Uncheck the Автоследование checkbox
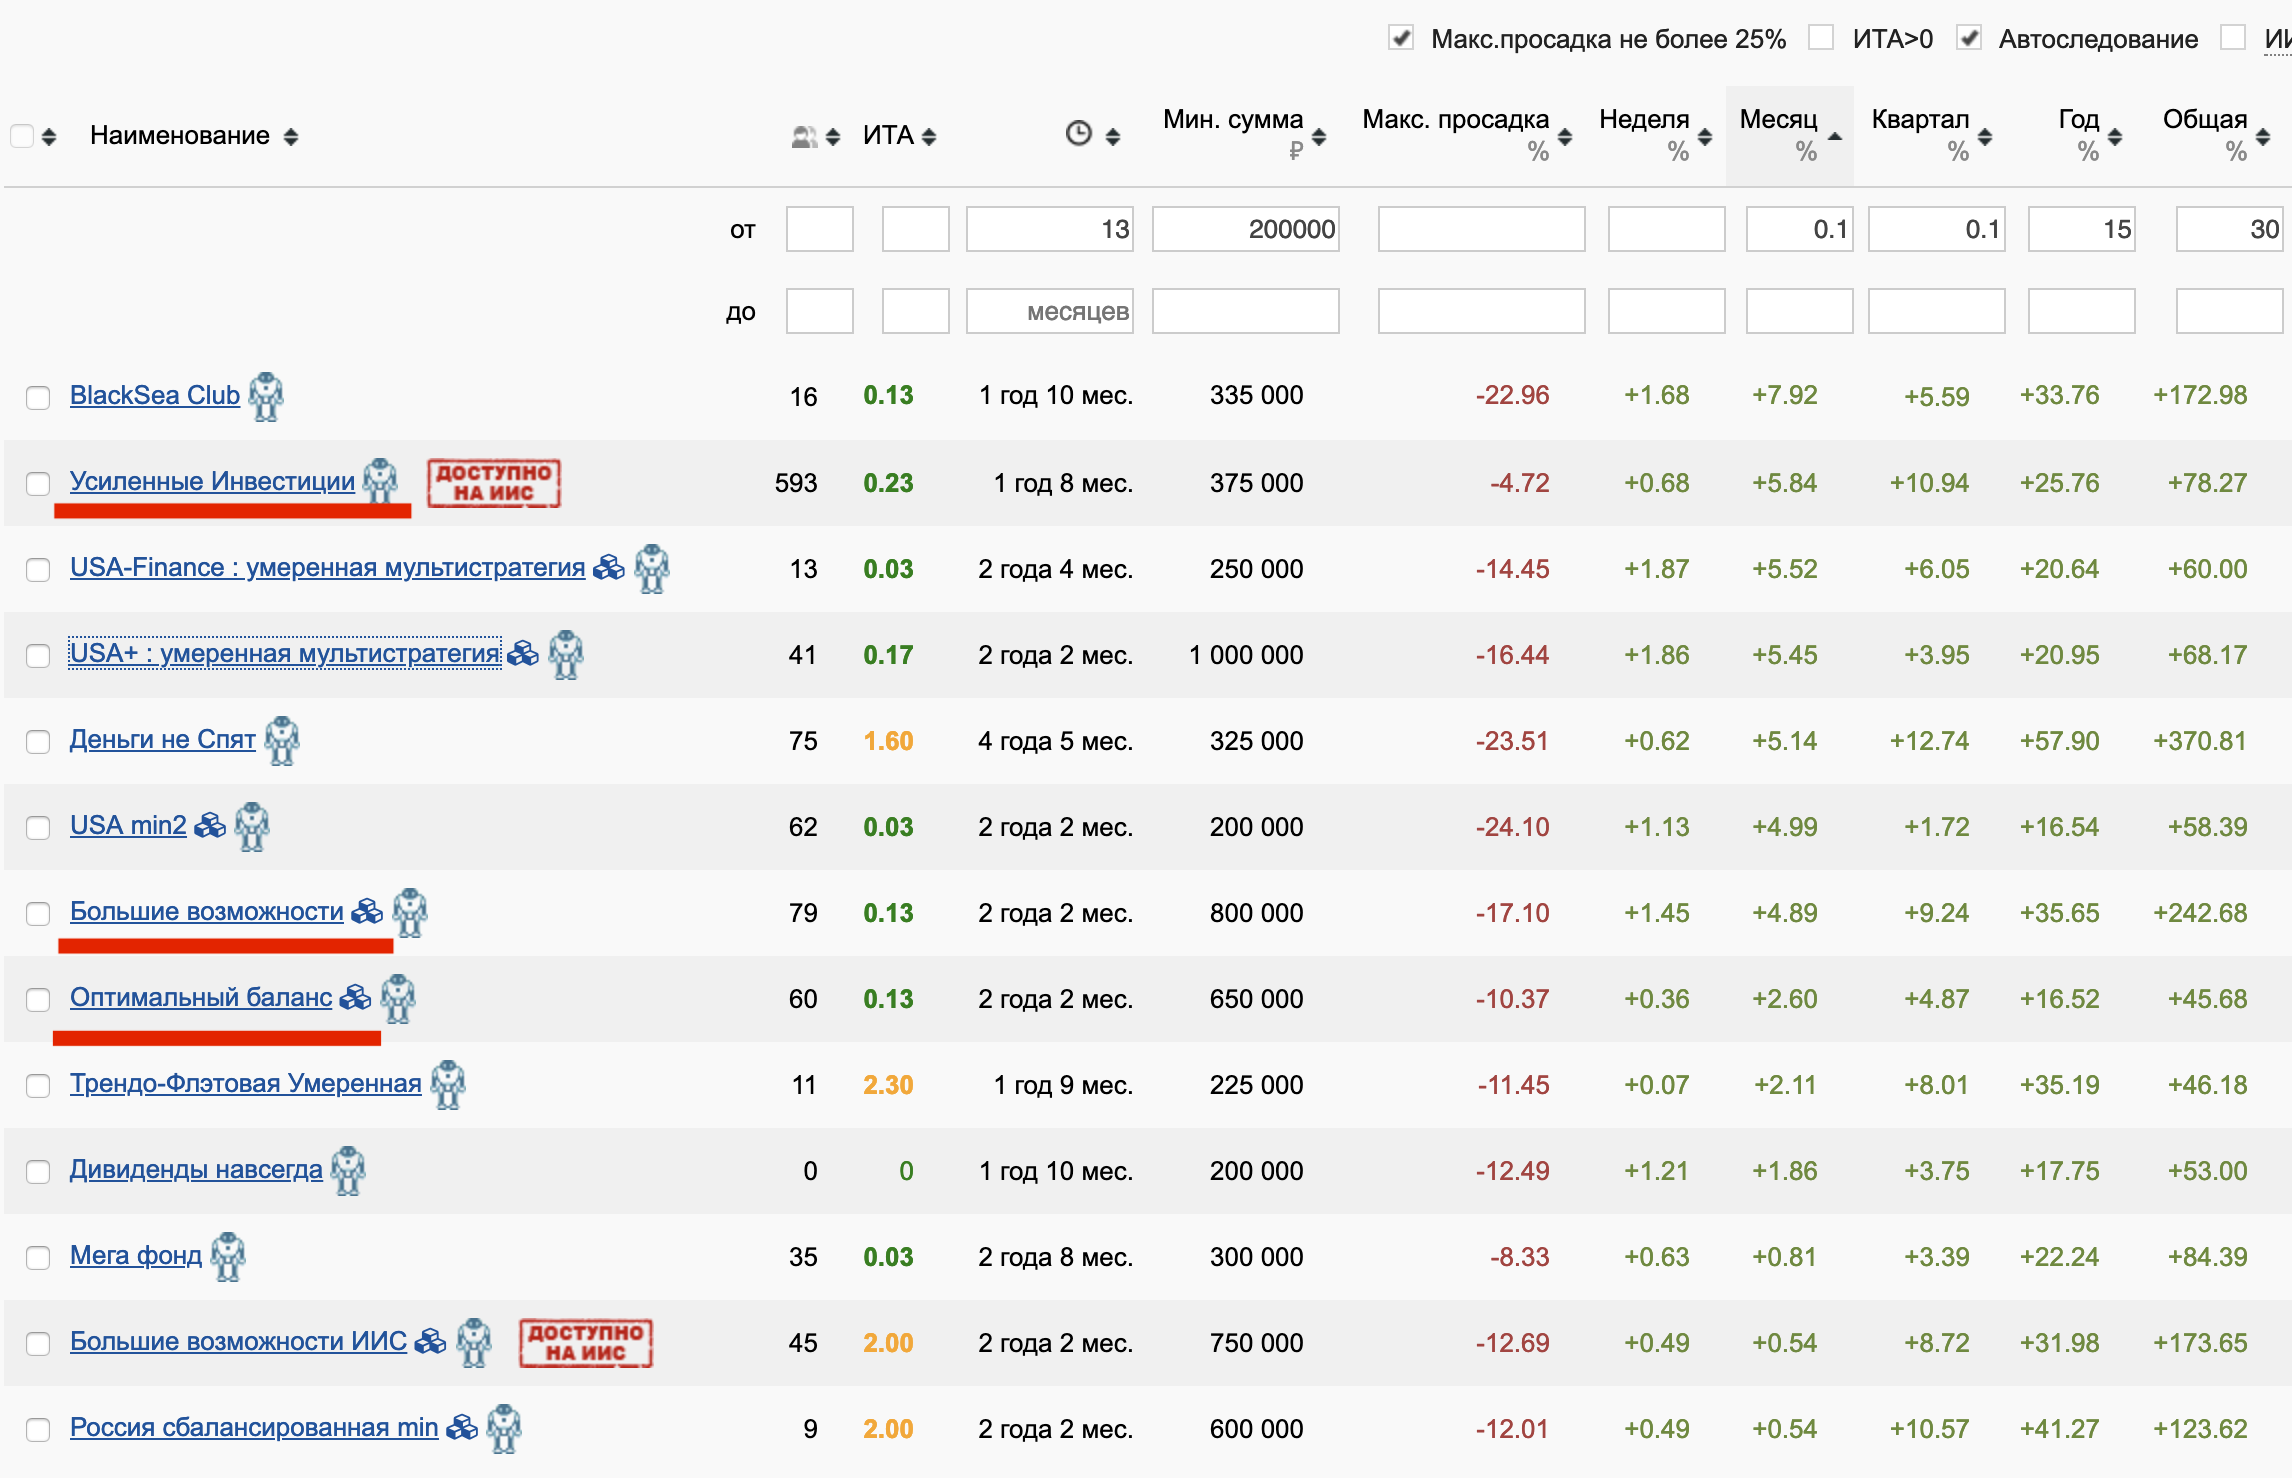 coord(1969,38)
